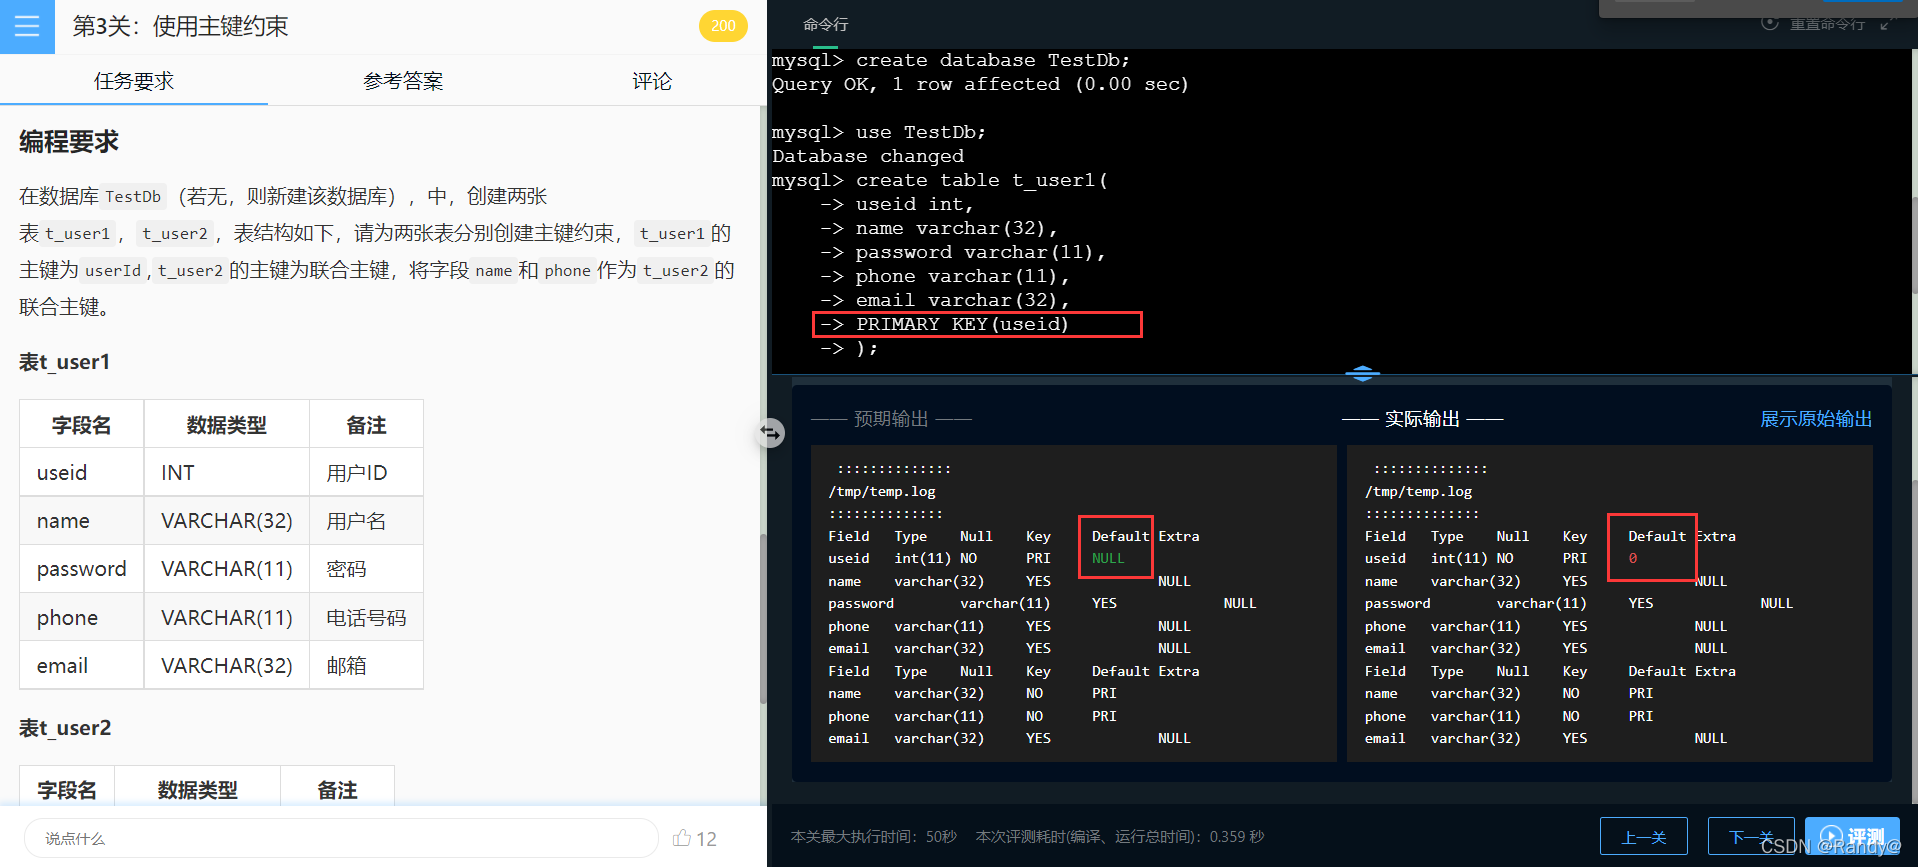
Task: Click the 实际输出 label
Action: 1422,419
